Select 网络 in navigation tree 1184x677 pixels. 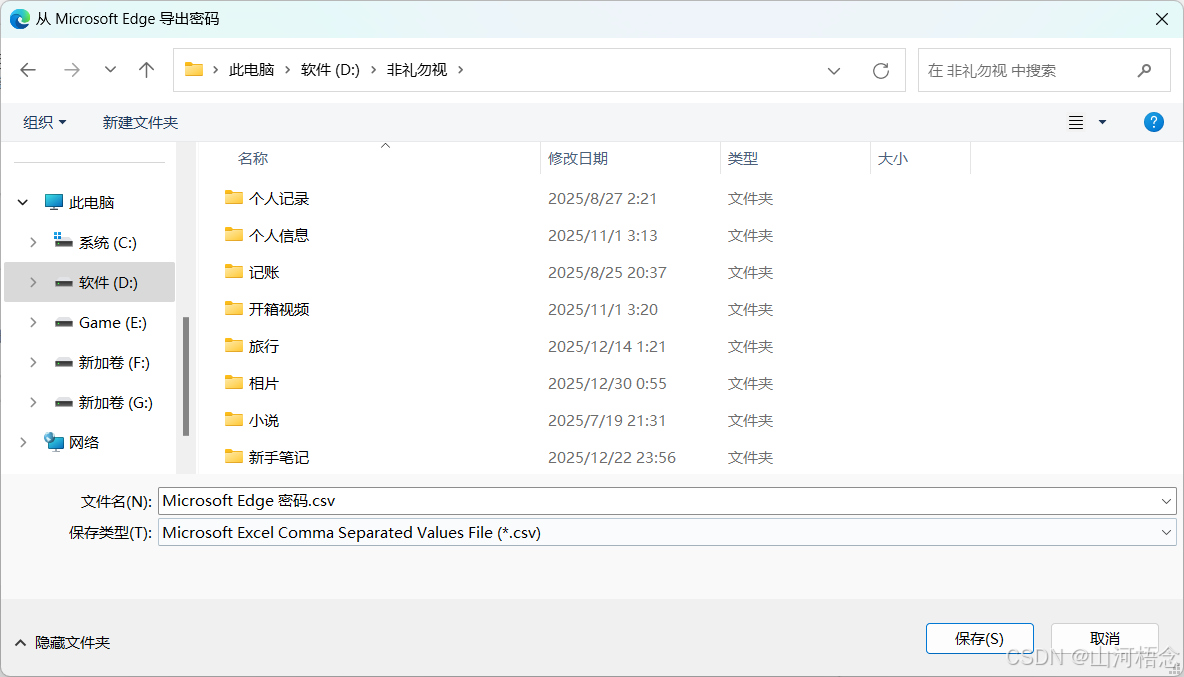(84, 442)
